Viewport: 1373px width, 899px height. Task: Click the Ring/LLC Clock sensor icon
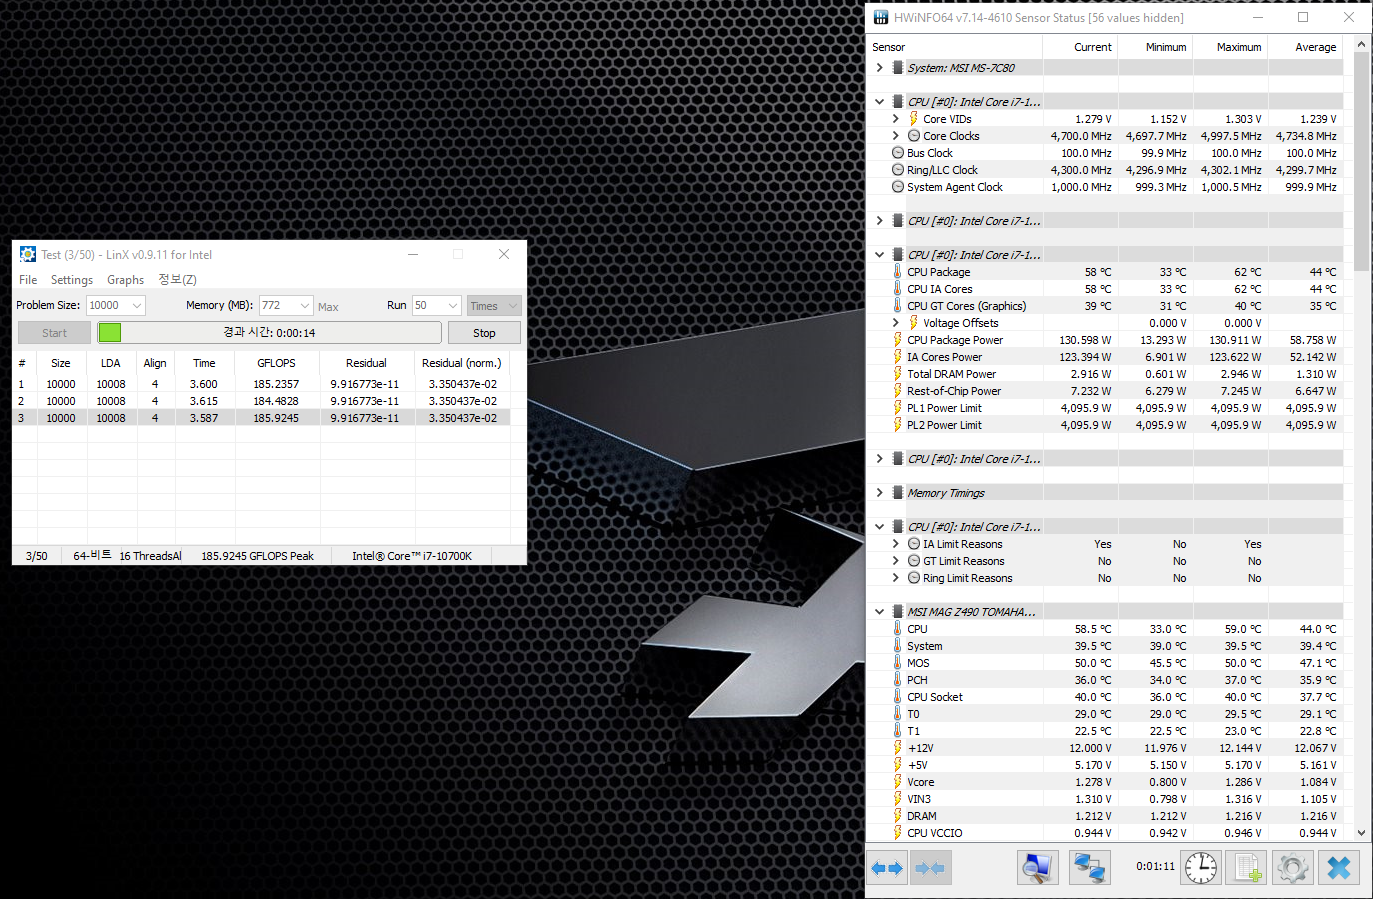tap(898, 170)
